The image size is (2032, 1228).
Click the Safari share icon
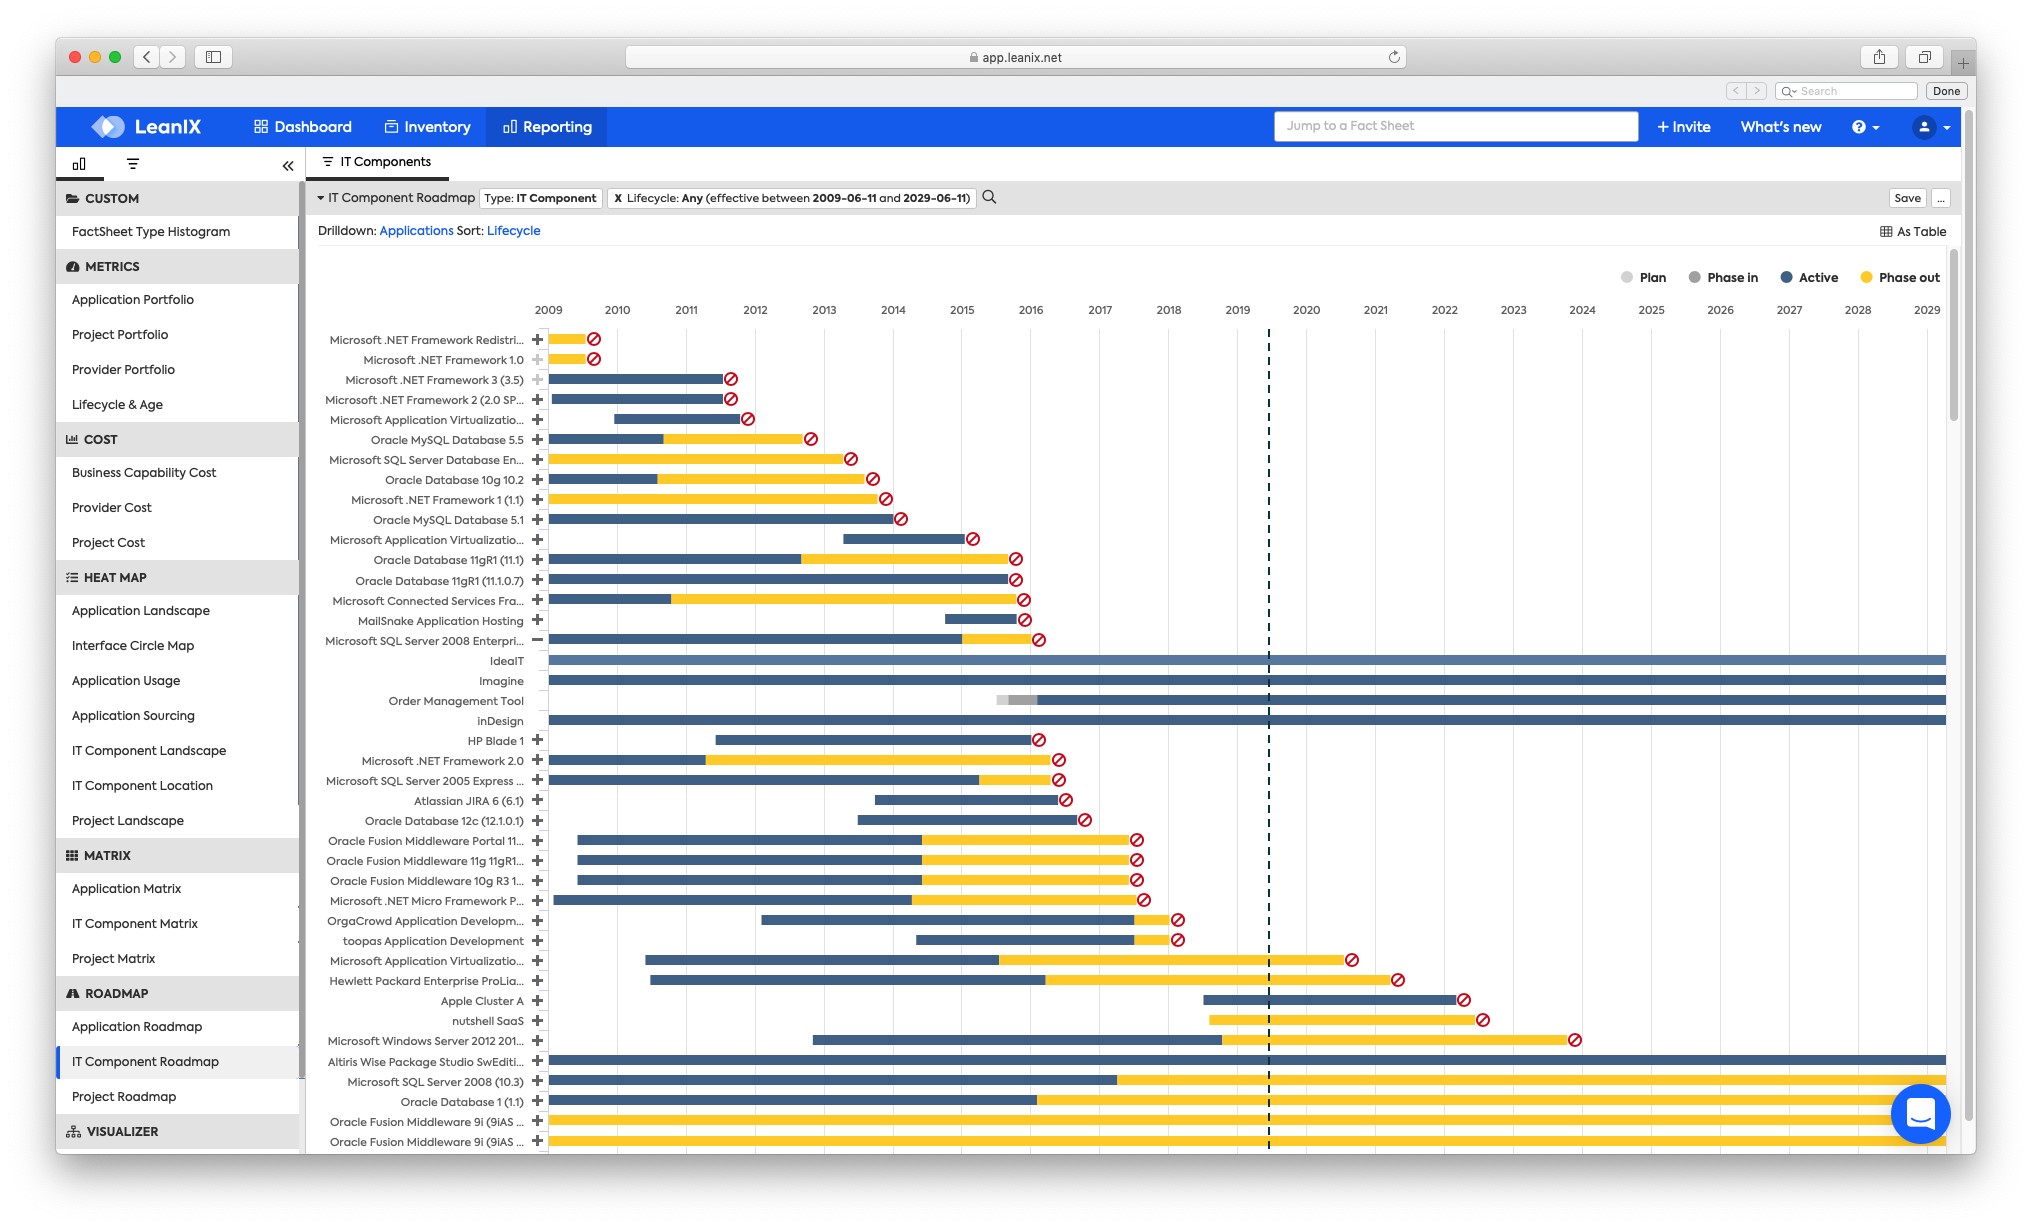point(1879,57)
